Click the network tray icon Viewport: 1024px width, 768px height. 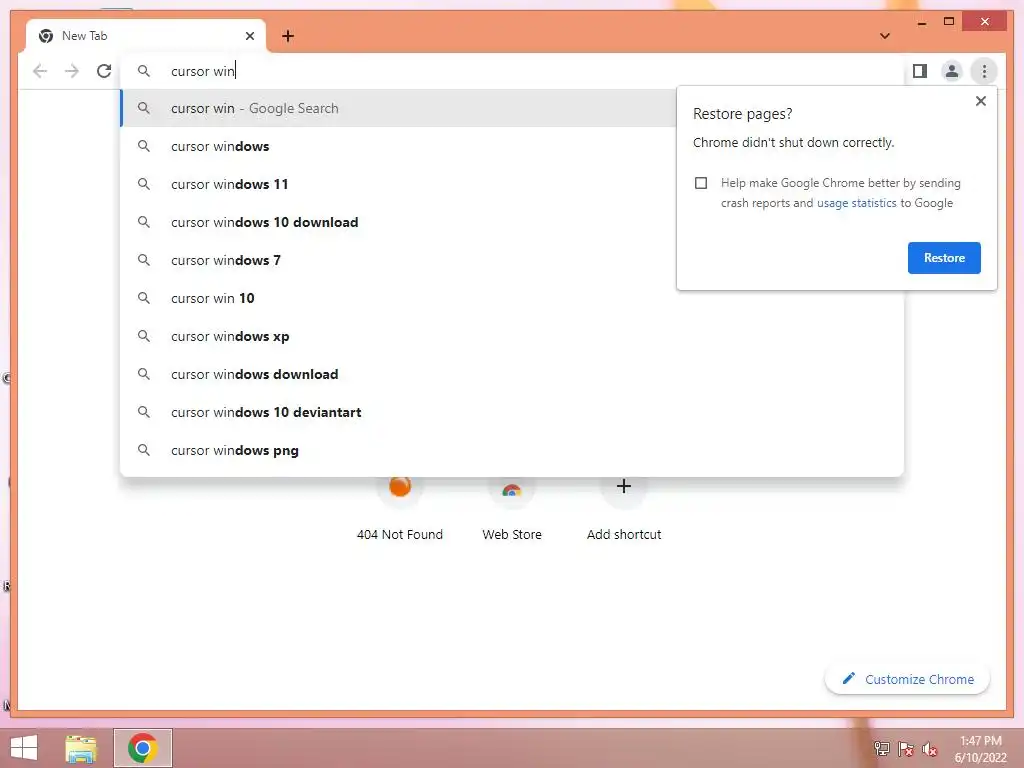pos(882,749)
